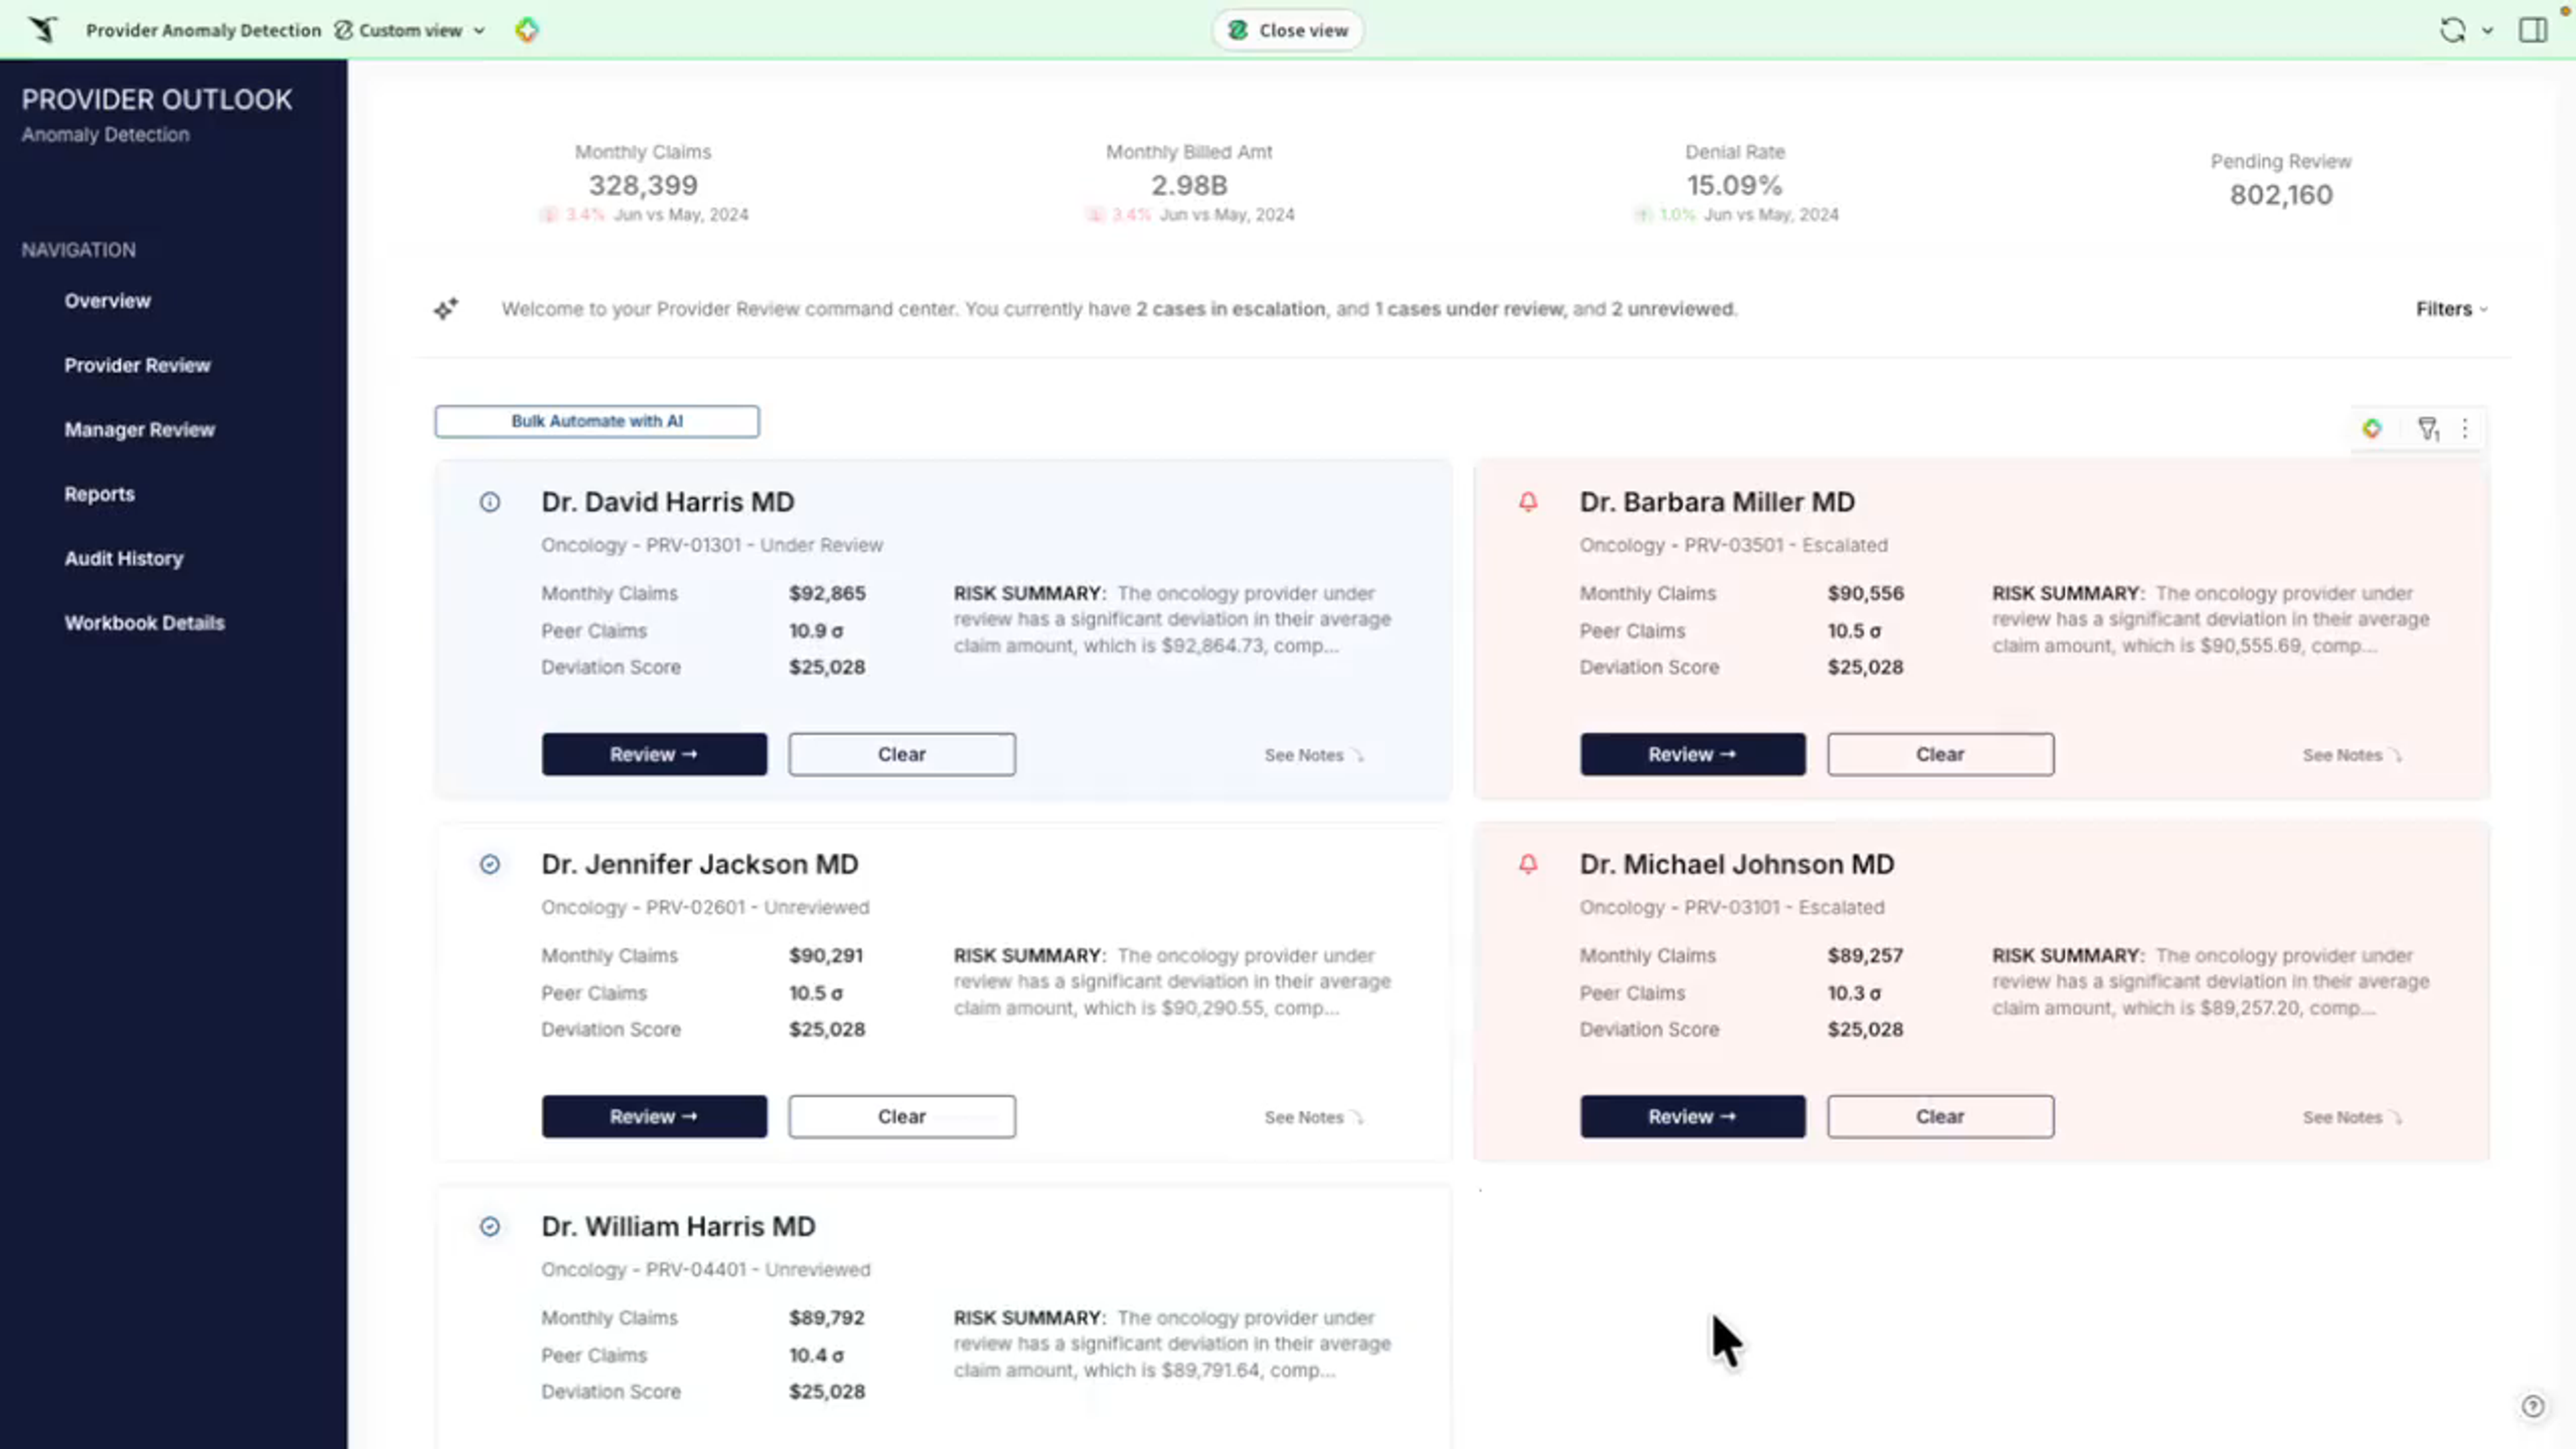
Task: Clear Dr. David Harris MD case
Action: pos(901,754)
